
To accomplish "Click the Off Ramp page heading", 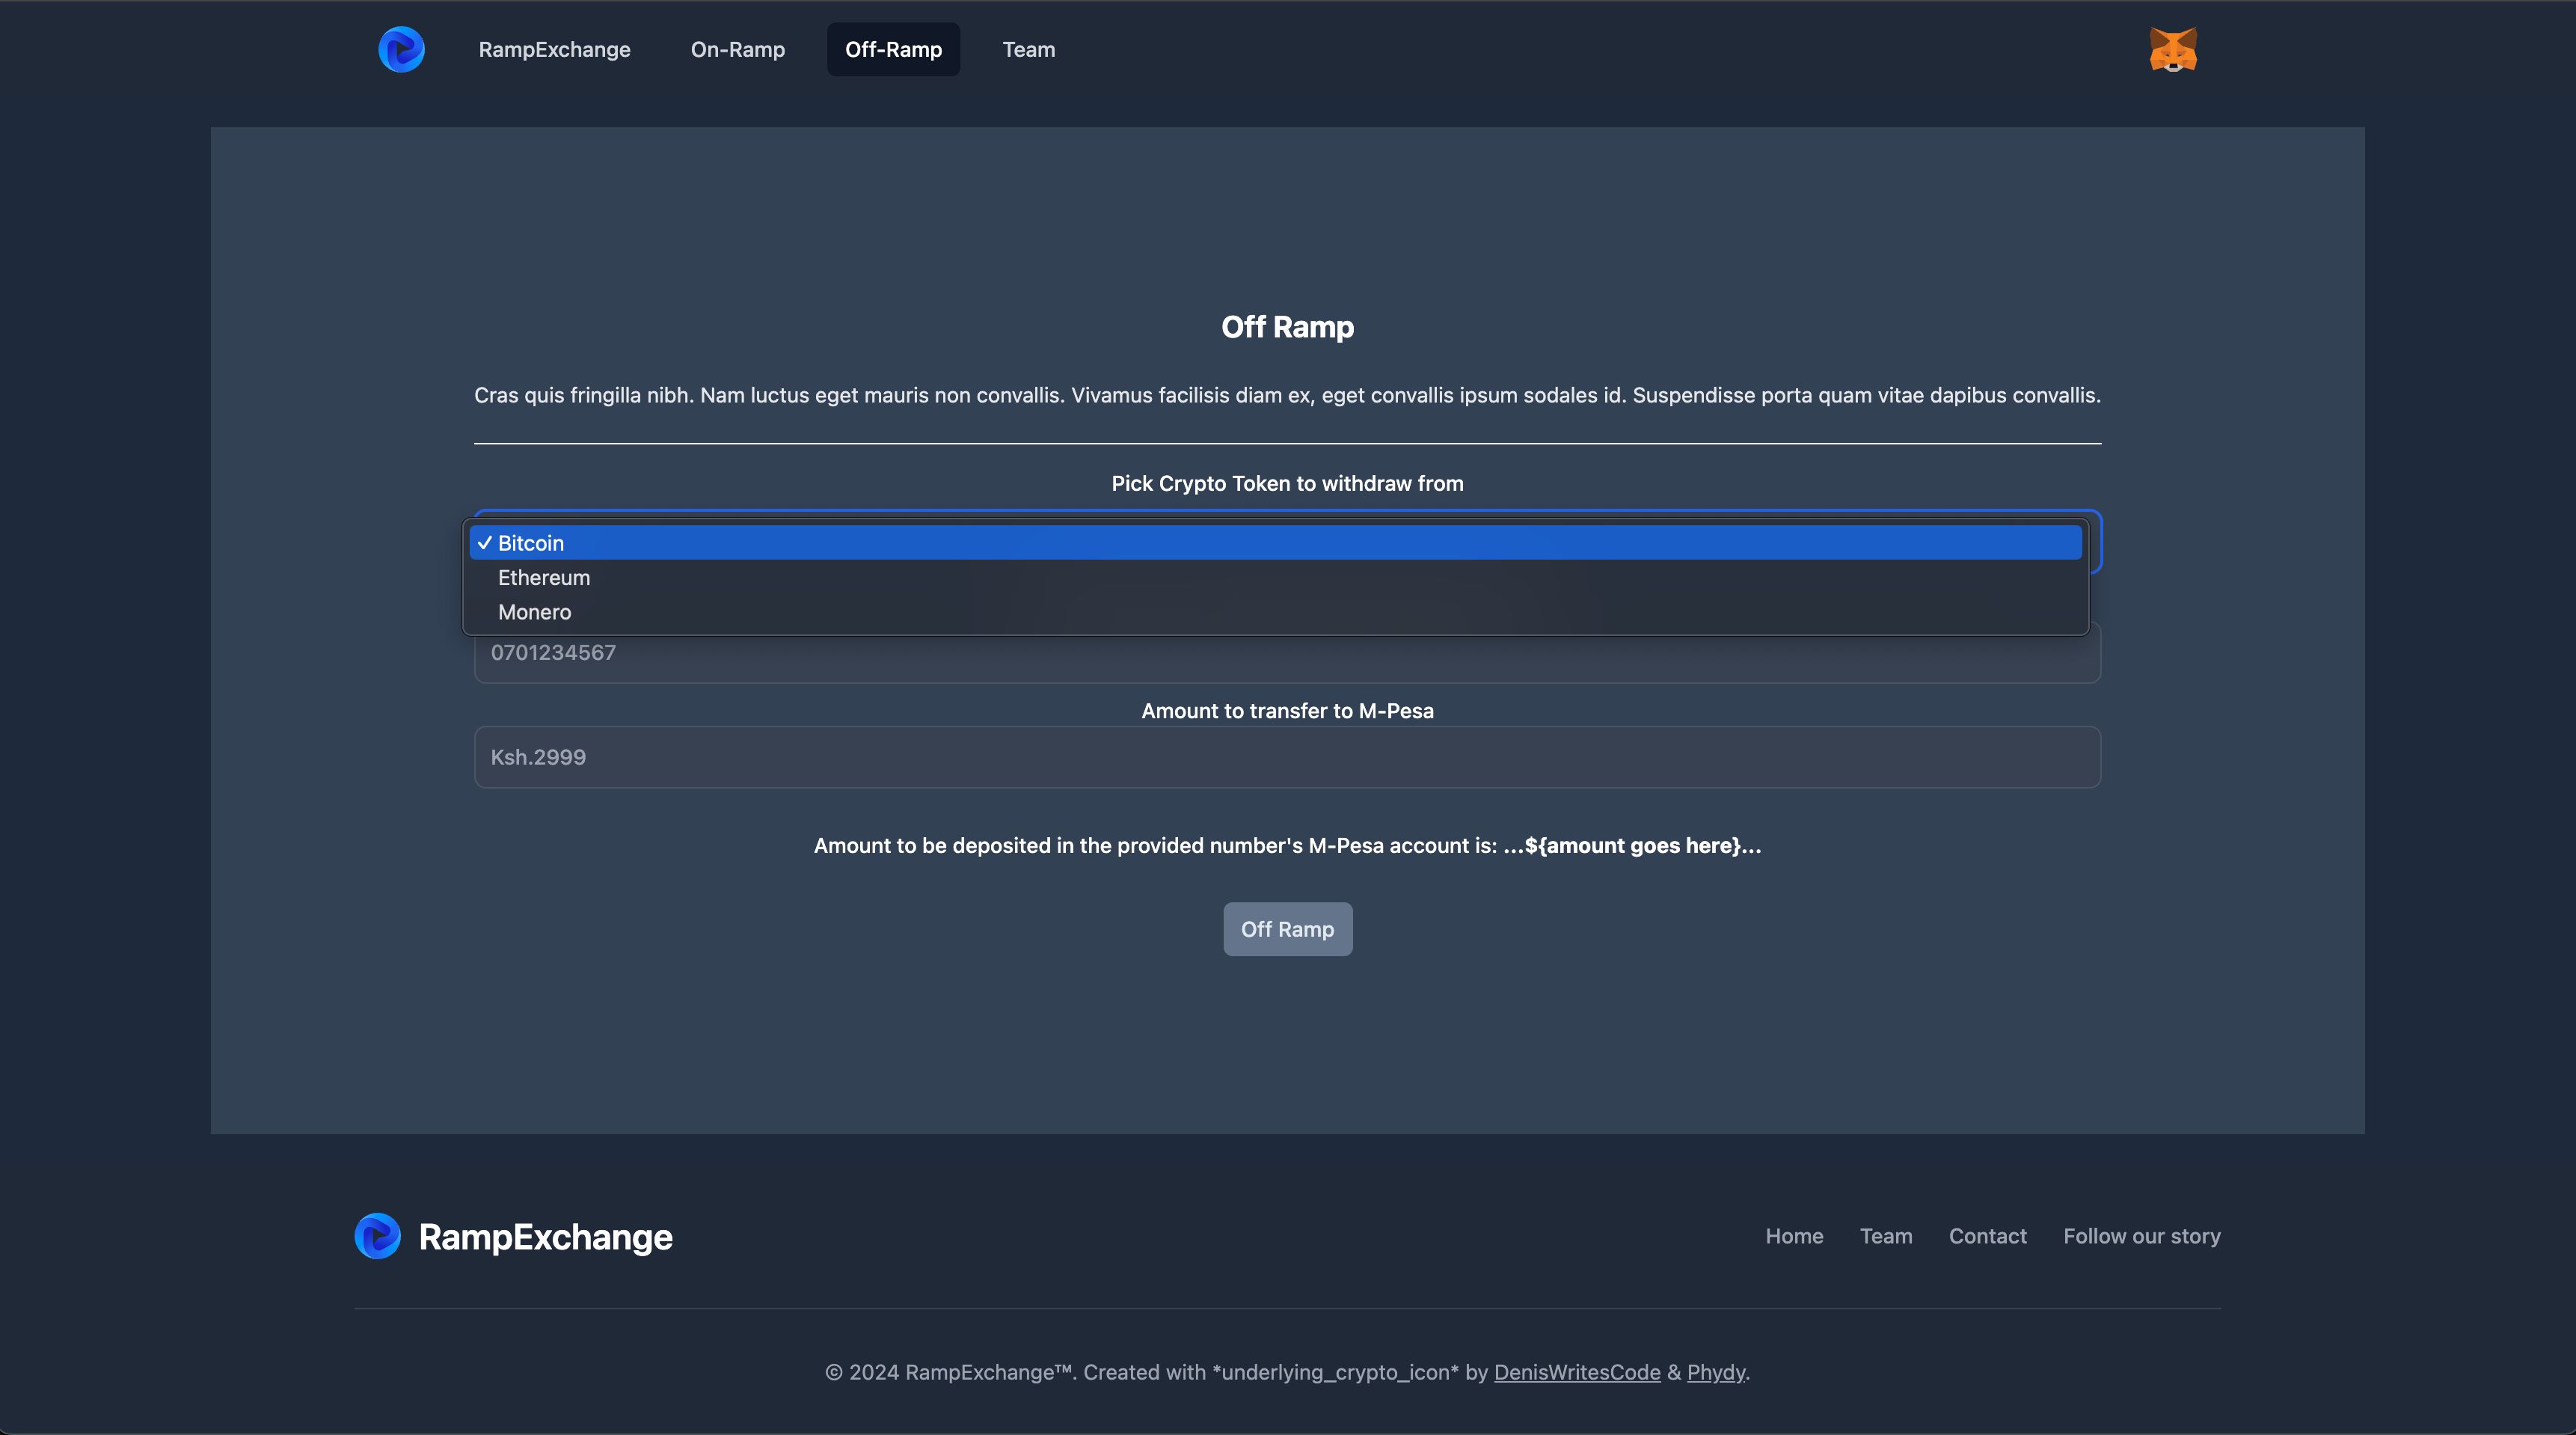I will 1287,327.
